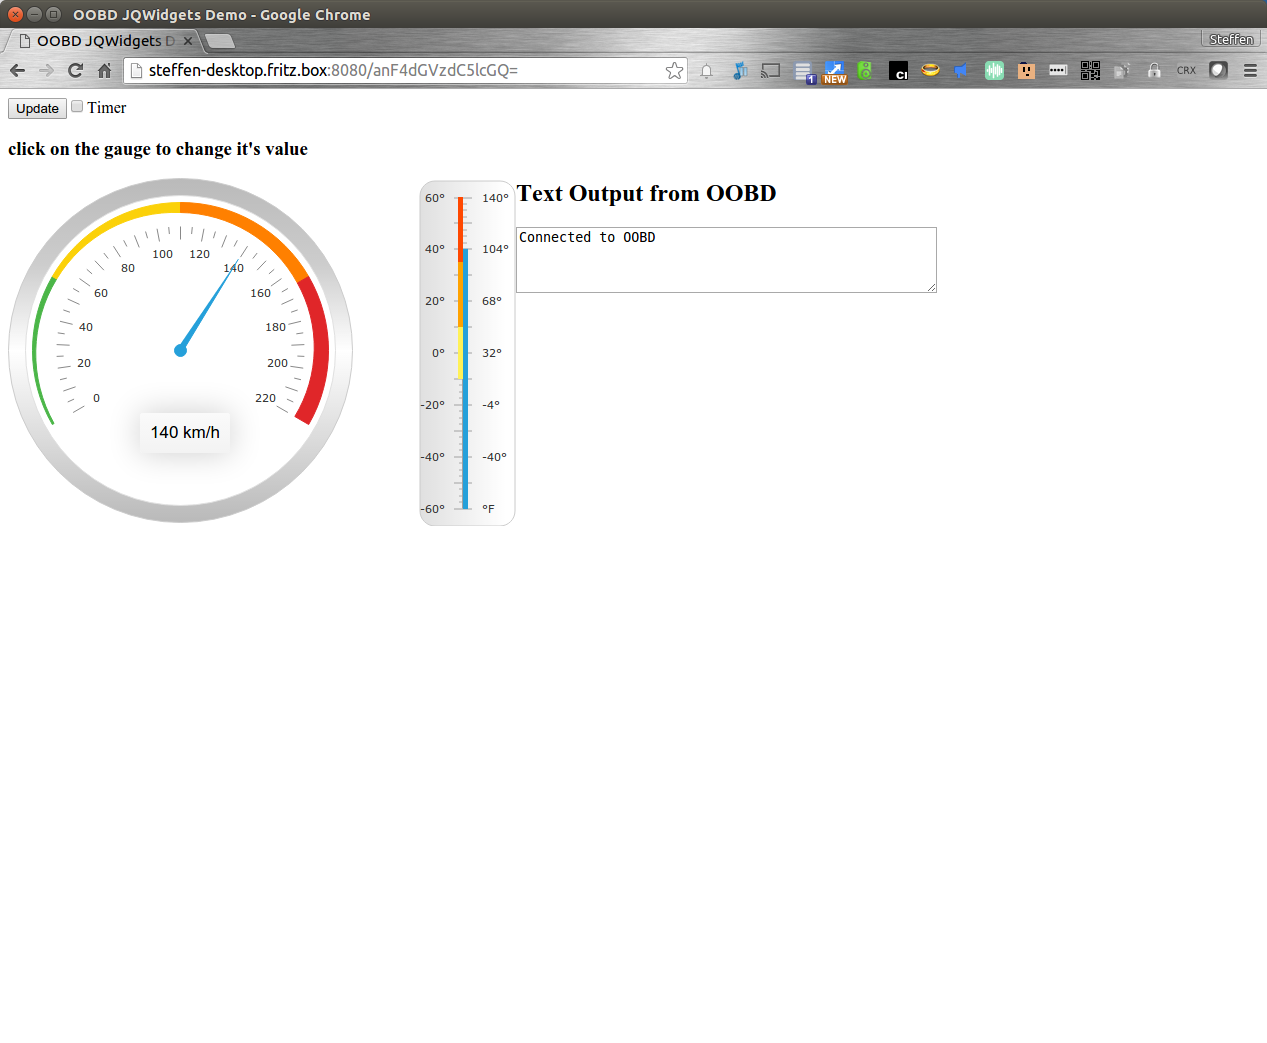The width and height of the screenshot is (1267, 1043).
Task: Open a new tab
Action: [220, 41]
